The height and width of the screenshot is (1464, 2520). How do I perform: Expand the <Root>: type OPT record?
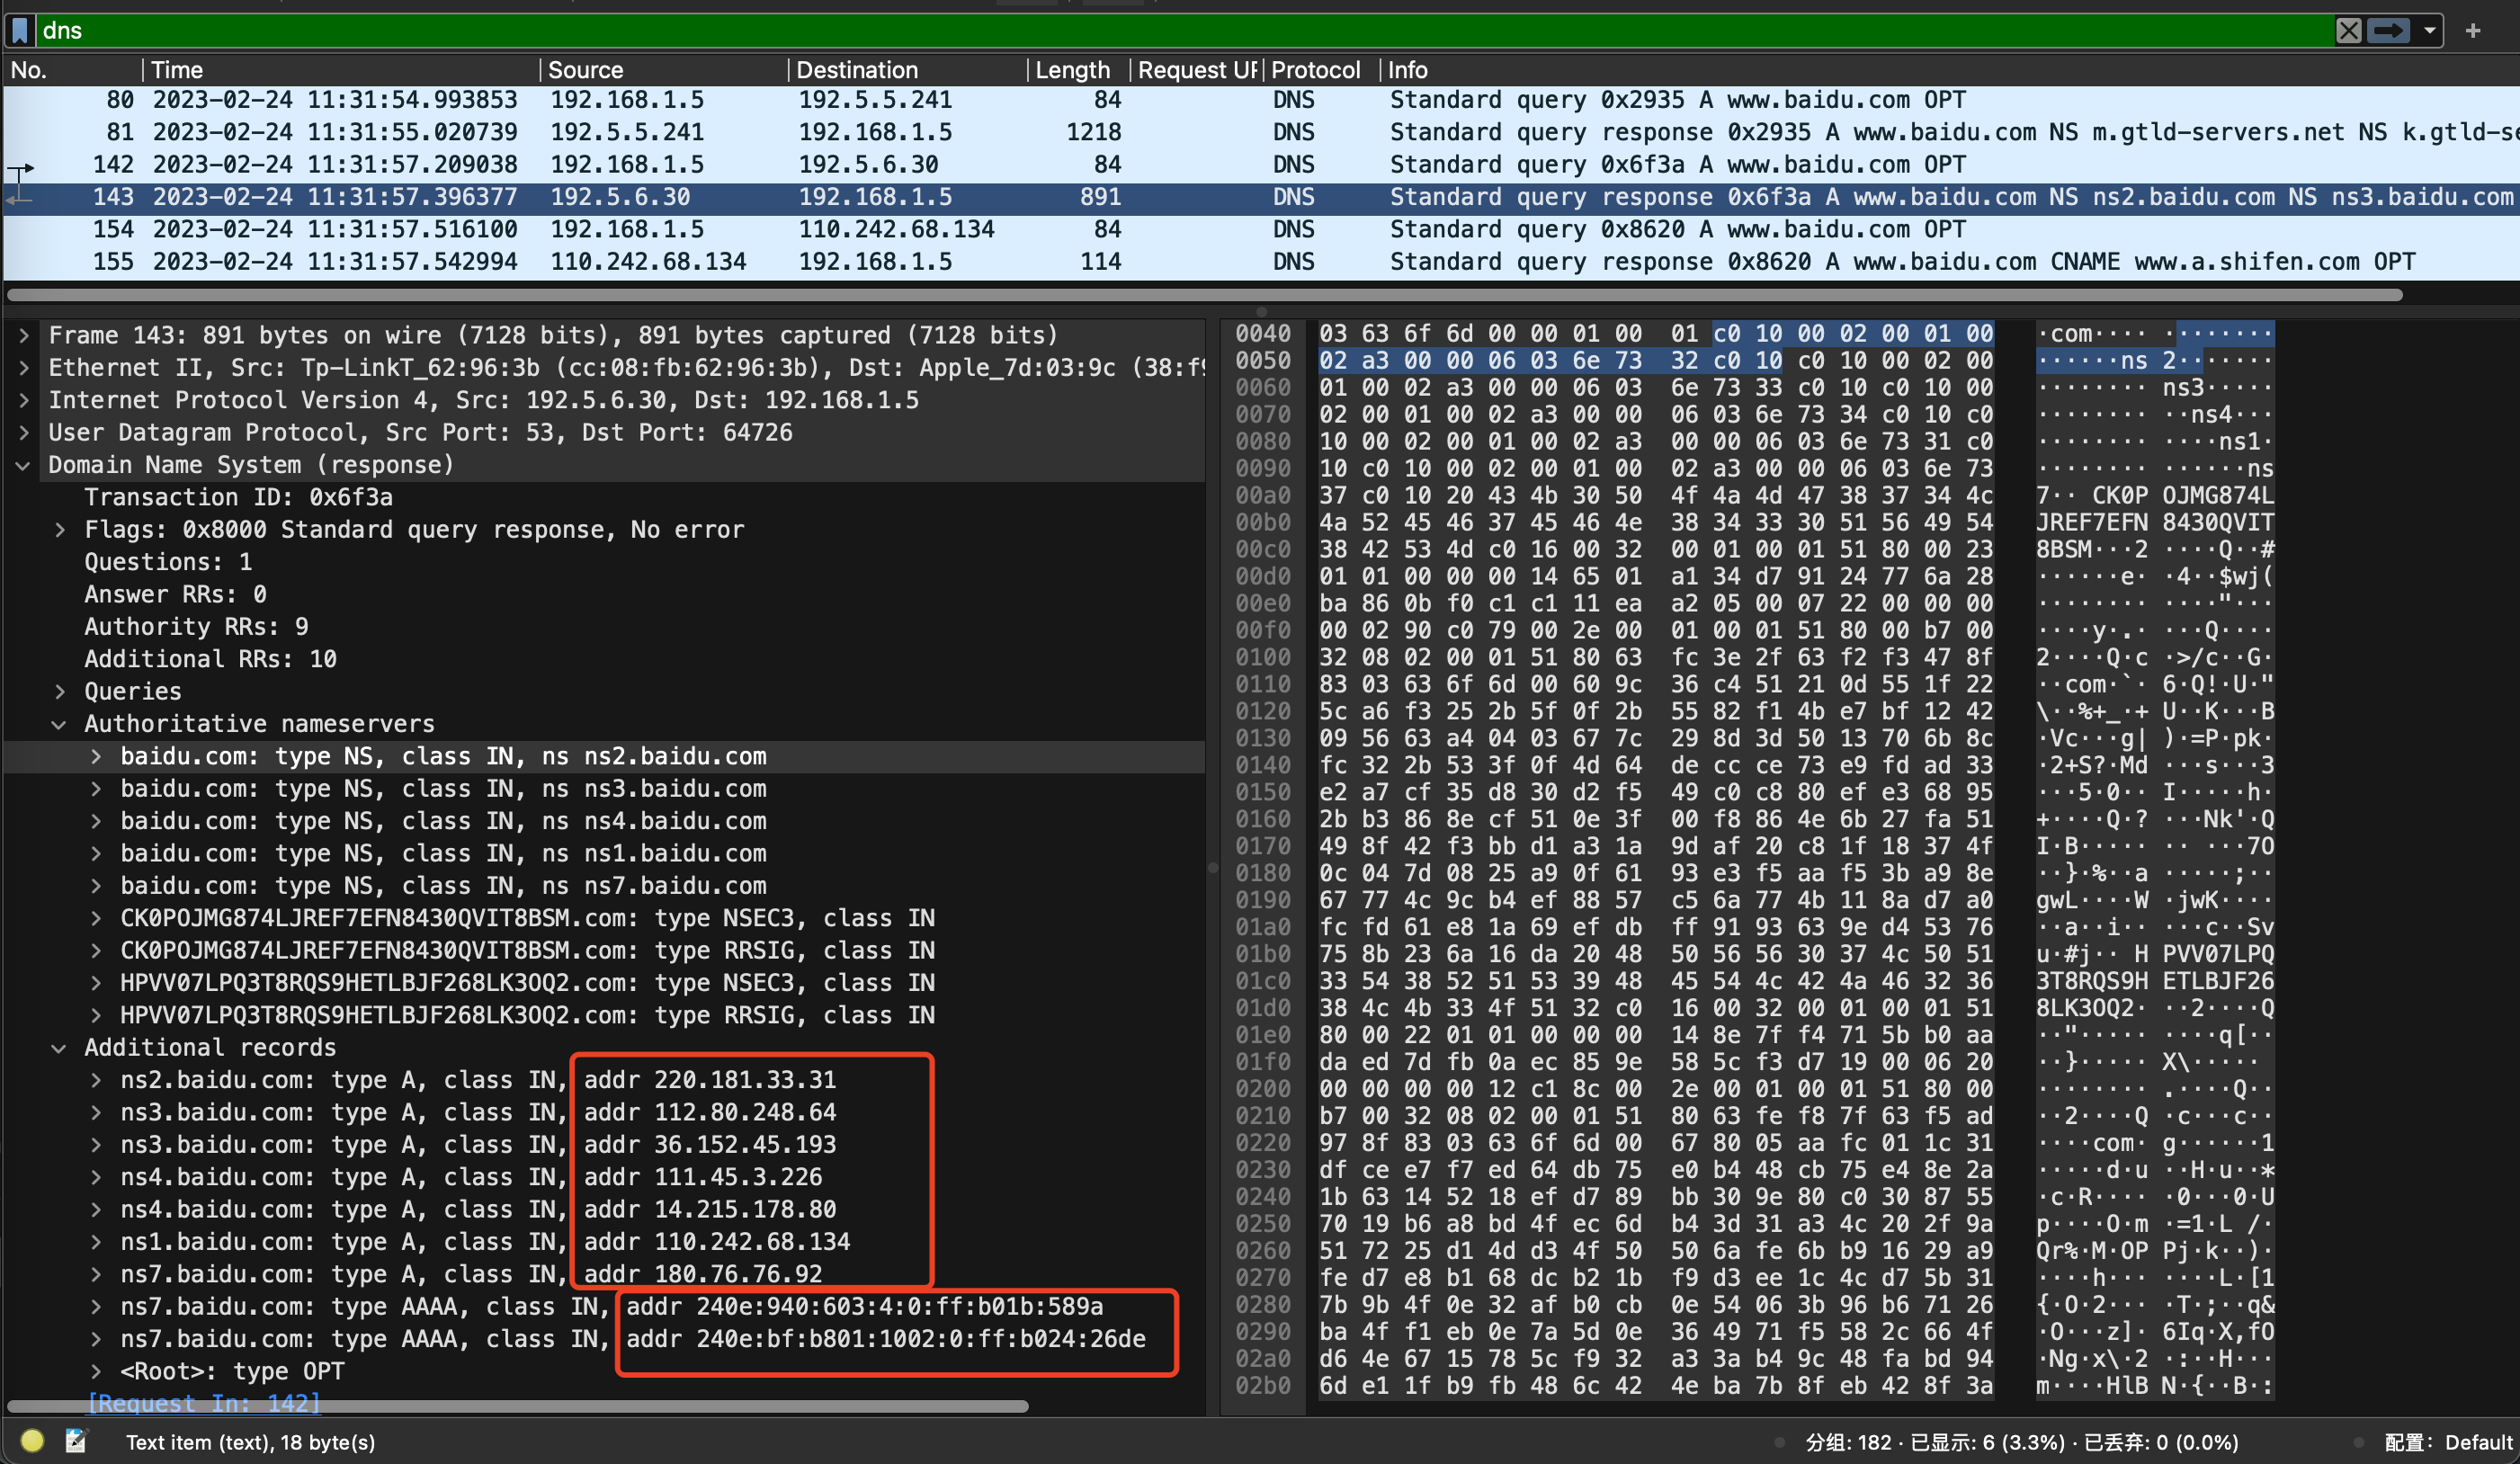tap(96, 1371)
